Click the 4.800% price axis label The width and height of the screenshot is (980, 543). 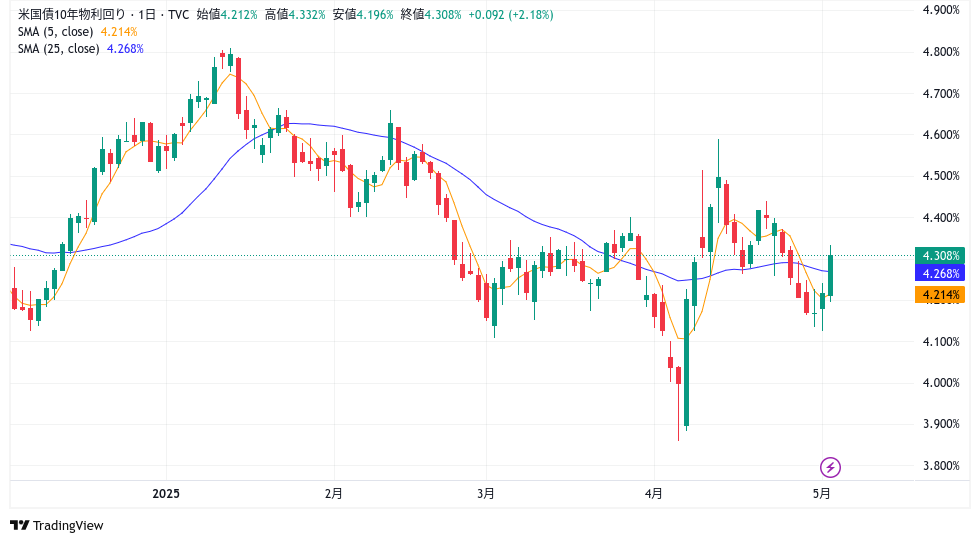pos(941,52)
